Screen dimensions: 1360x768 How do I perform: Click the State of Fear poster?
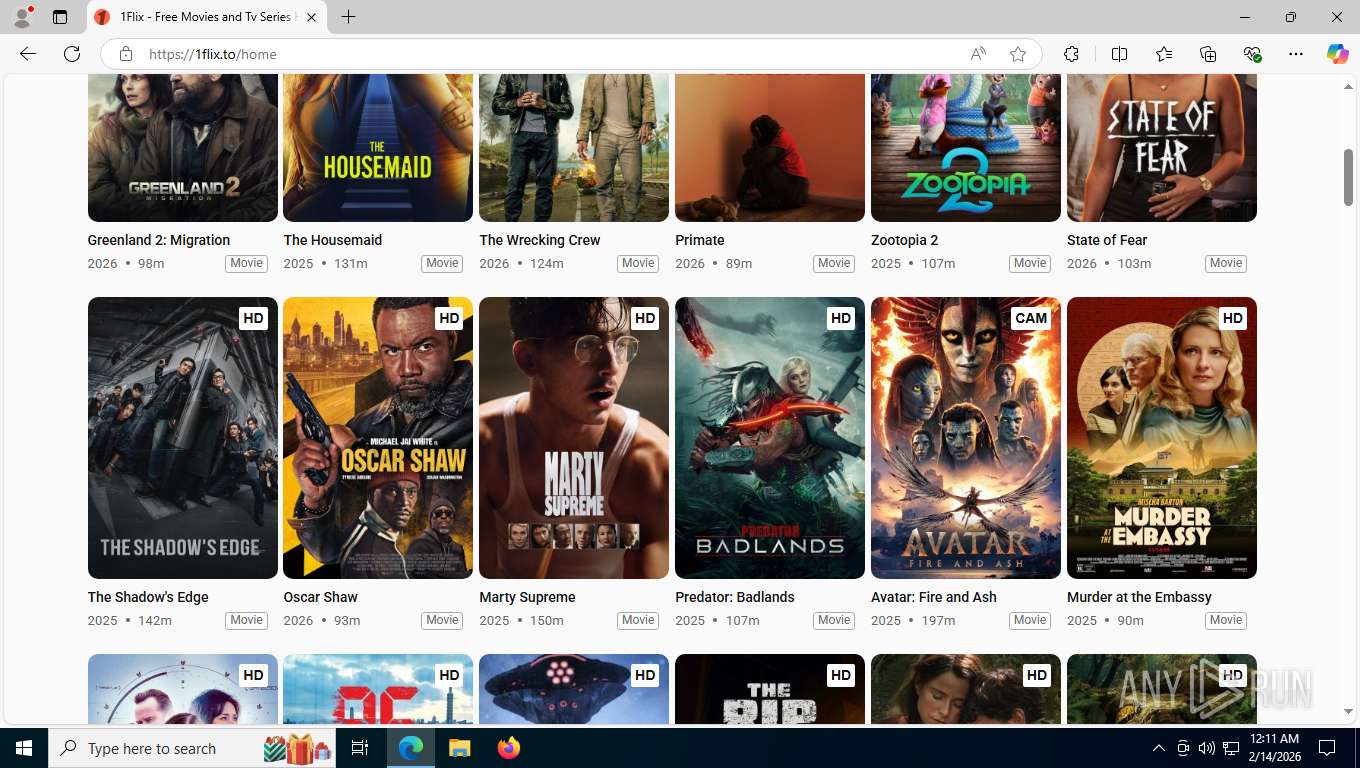coord(1162,148)
